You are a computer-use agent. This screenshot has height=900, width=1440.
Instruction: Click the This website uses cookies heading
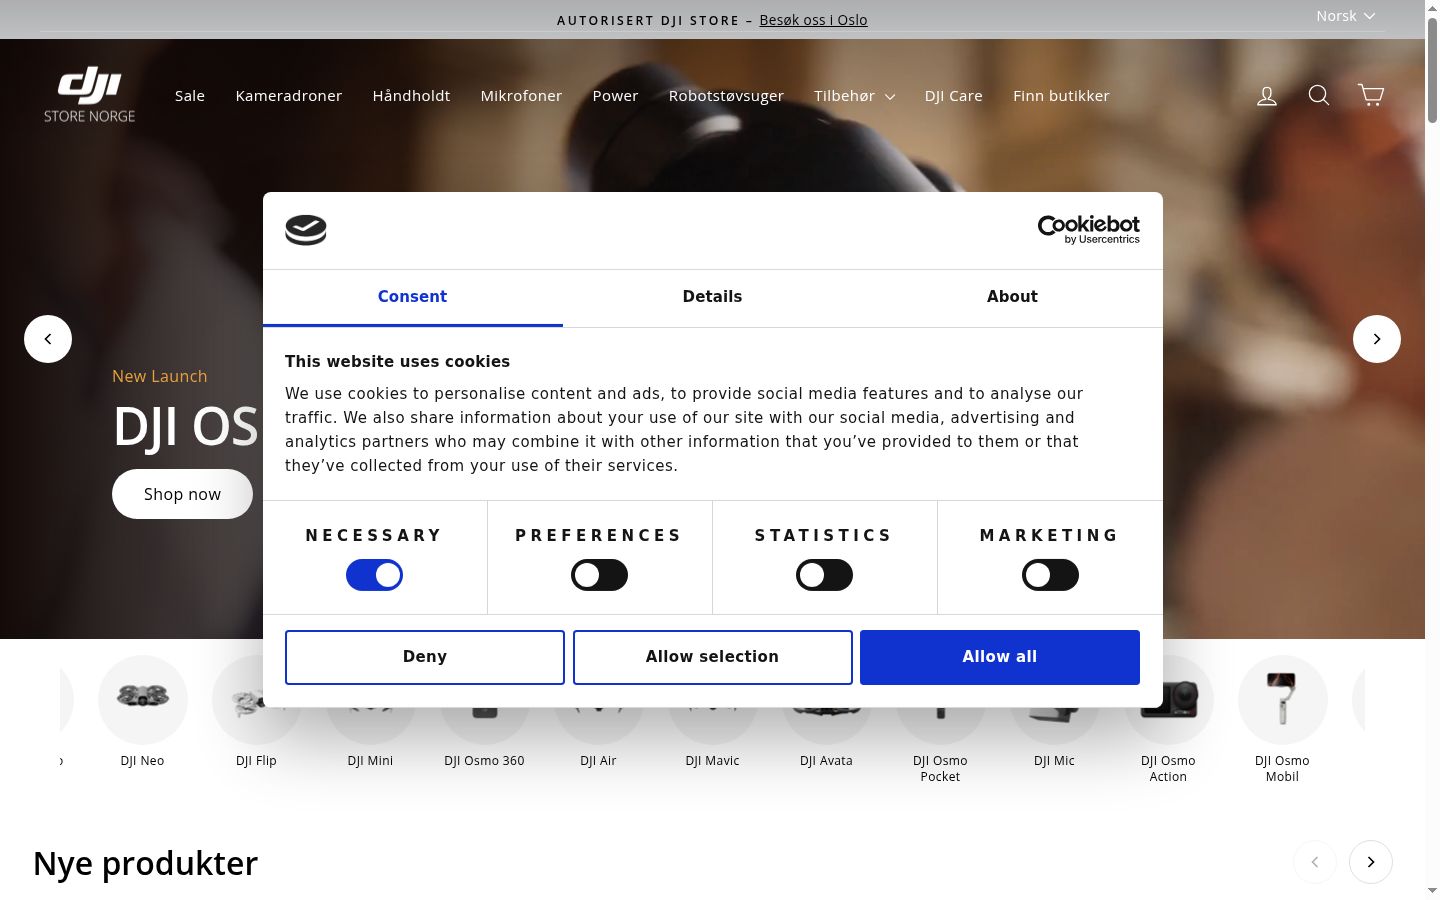pos(397,362)
